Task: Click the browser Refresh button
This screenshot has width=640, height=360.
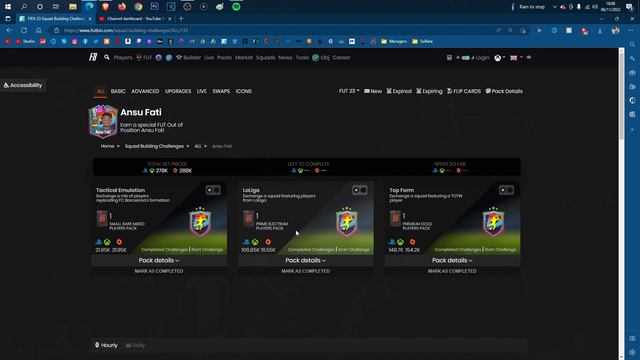Action: (x=24, y=30)
